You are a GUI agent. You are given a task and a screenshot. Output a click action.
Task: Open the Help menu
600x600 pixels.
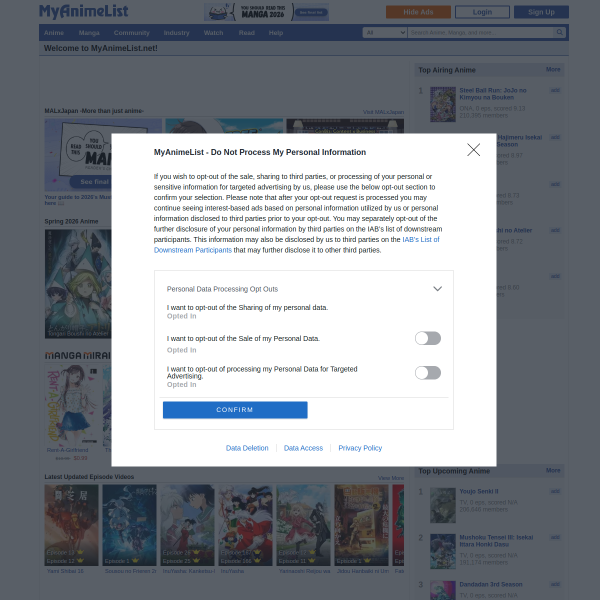(276, 33)
